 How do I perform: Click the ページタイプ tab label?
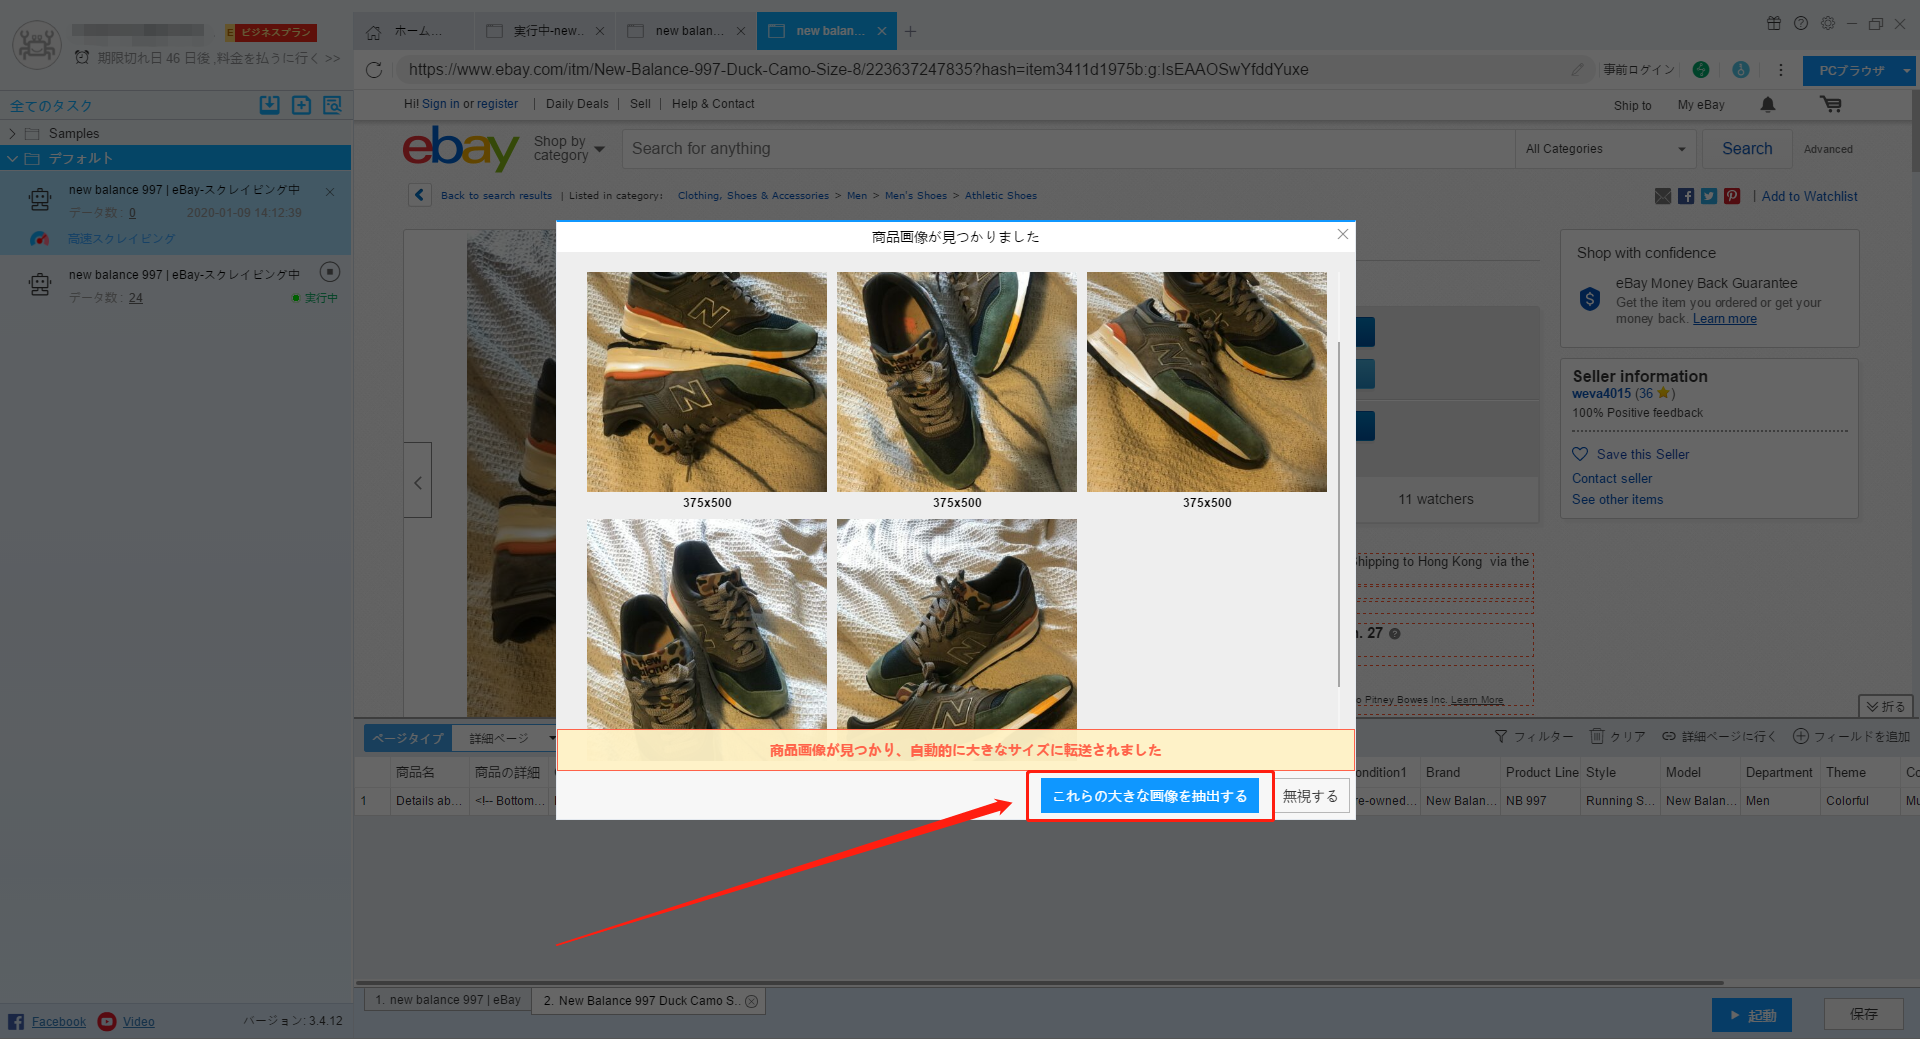coord(408,738)
